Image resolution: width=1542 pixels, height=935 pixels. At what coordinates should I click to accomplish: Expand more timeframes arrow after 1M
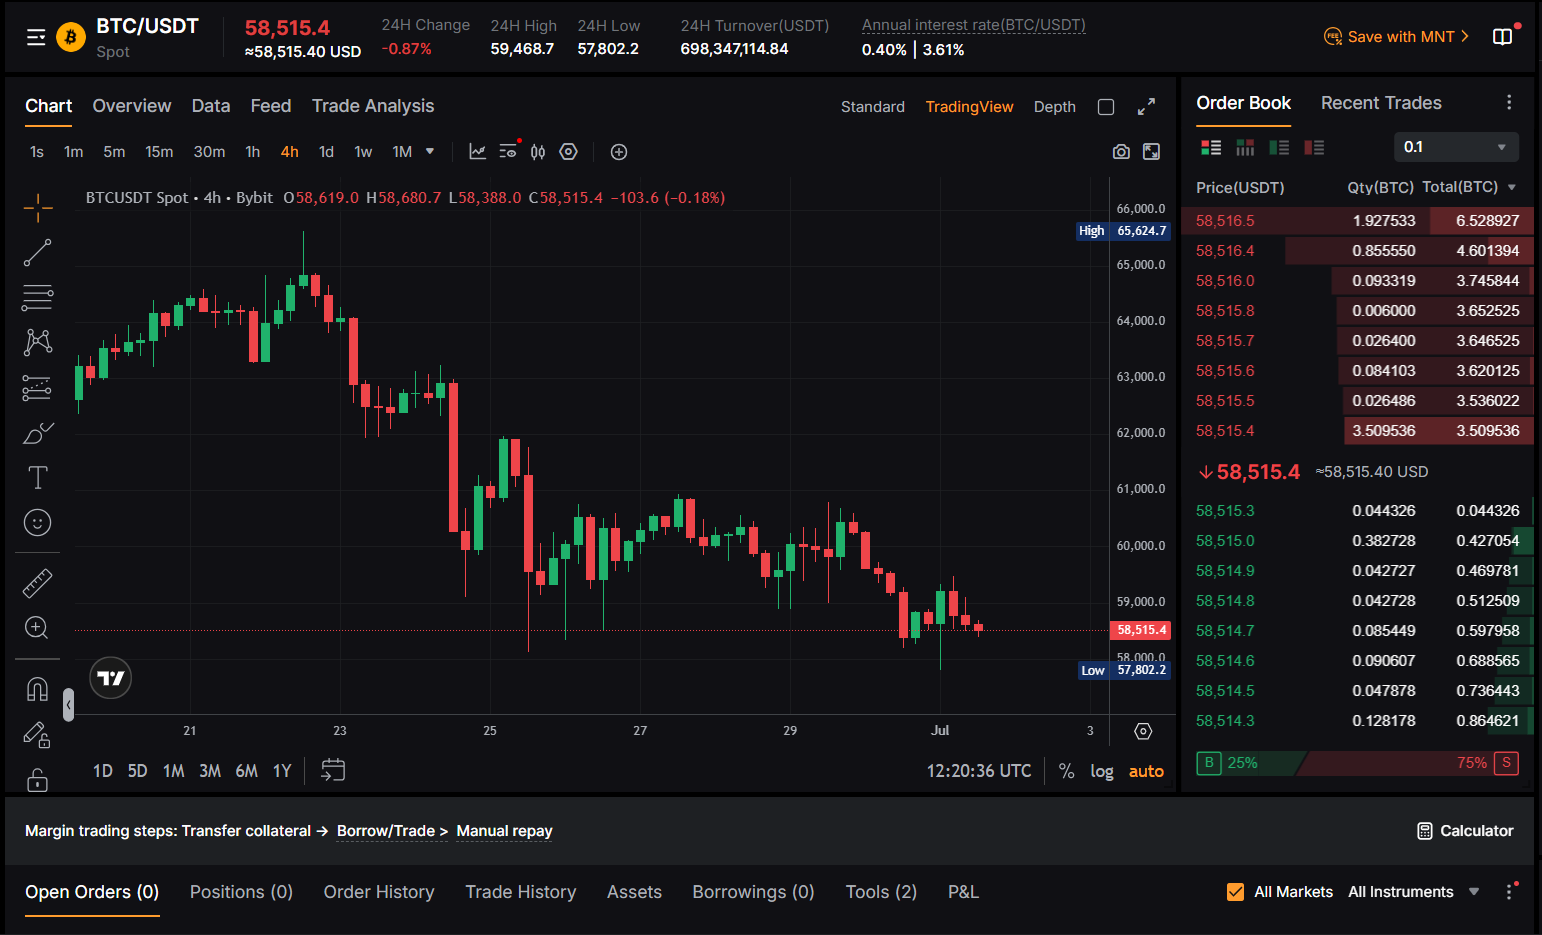coord(430,152)
